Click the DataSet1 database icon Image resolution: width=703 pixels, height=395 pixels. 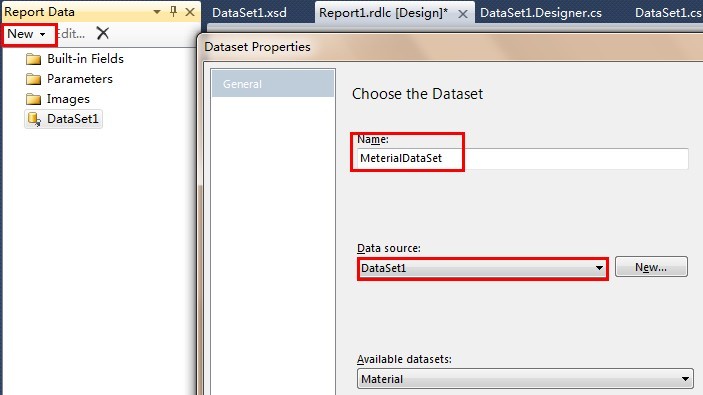pyautogui.click(x=34, y=119)
